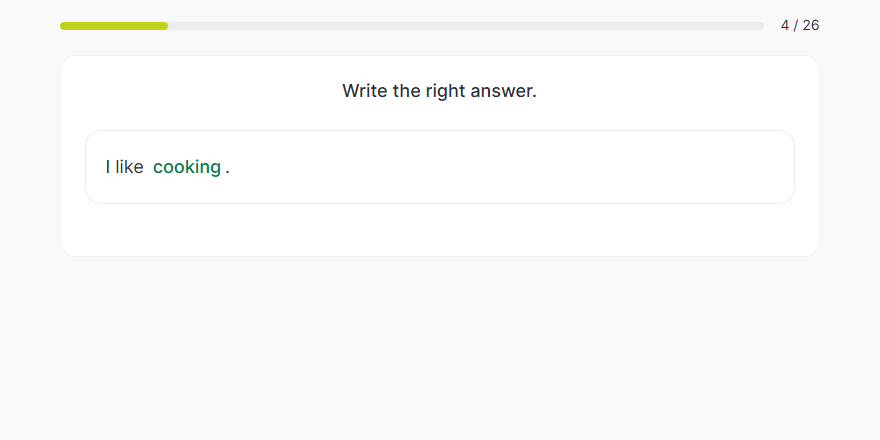Click the words "I like" in the sentence
The width and height of the screenshot is (880, 440).
coord(125,167)
